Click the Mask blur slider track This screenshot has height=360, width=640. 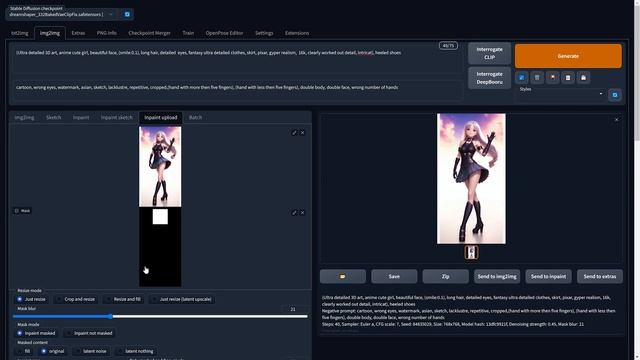pyautogui.click(x=160, y=316)
